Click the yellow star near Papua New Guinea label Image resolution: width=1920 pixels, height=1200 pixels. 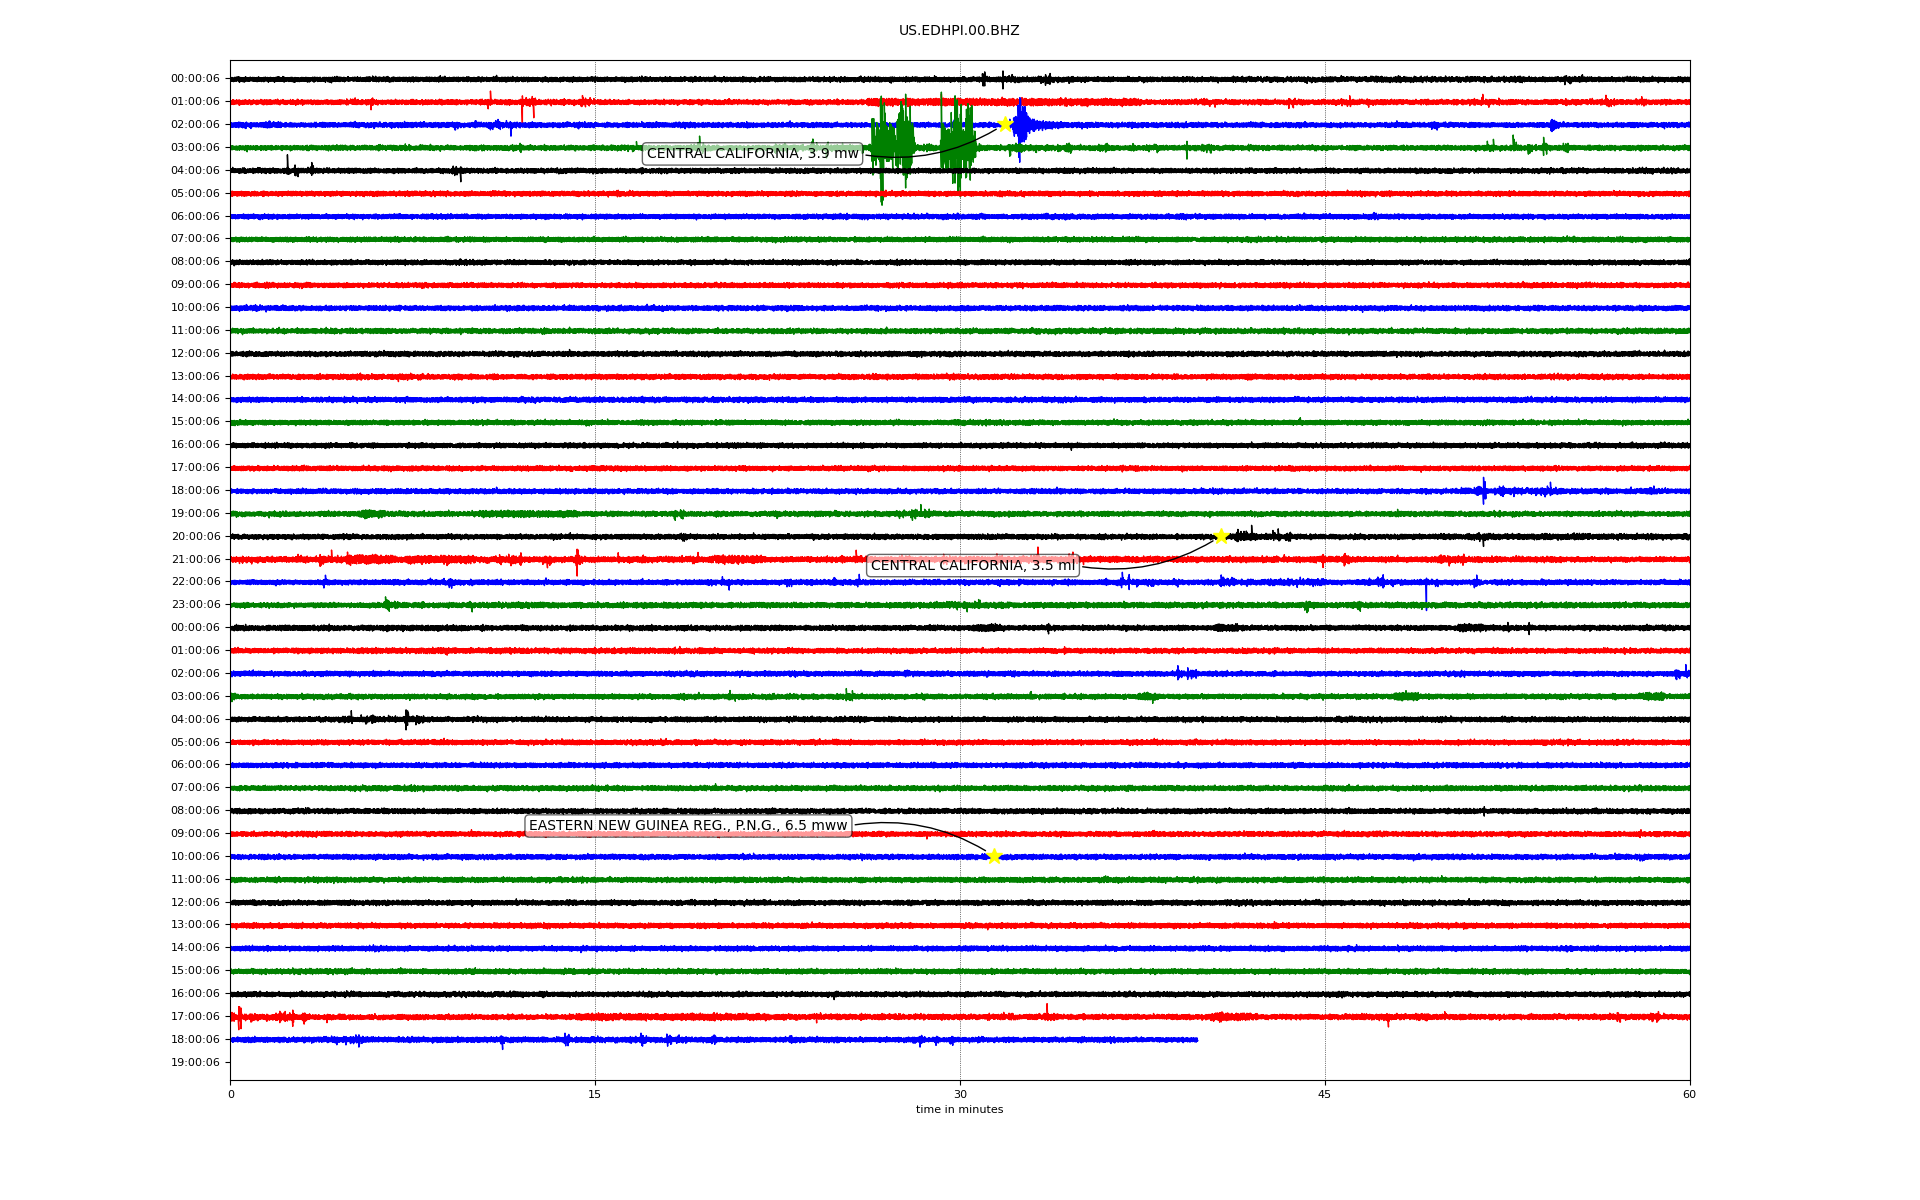993,856
